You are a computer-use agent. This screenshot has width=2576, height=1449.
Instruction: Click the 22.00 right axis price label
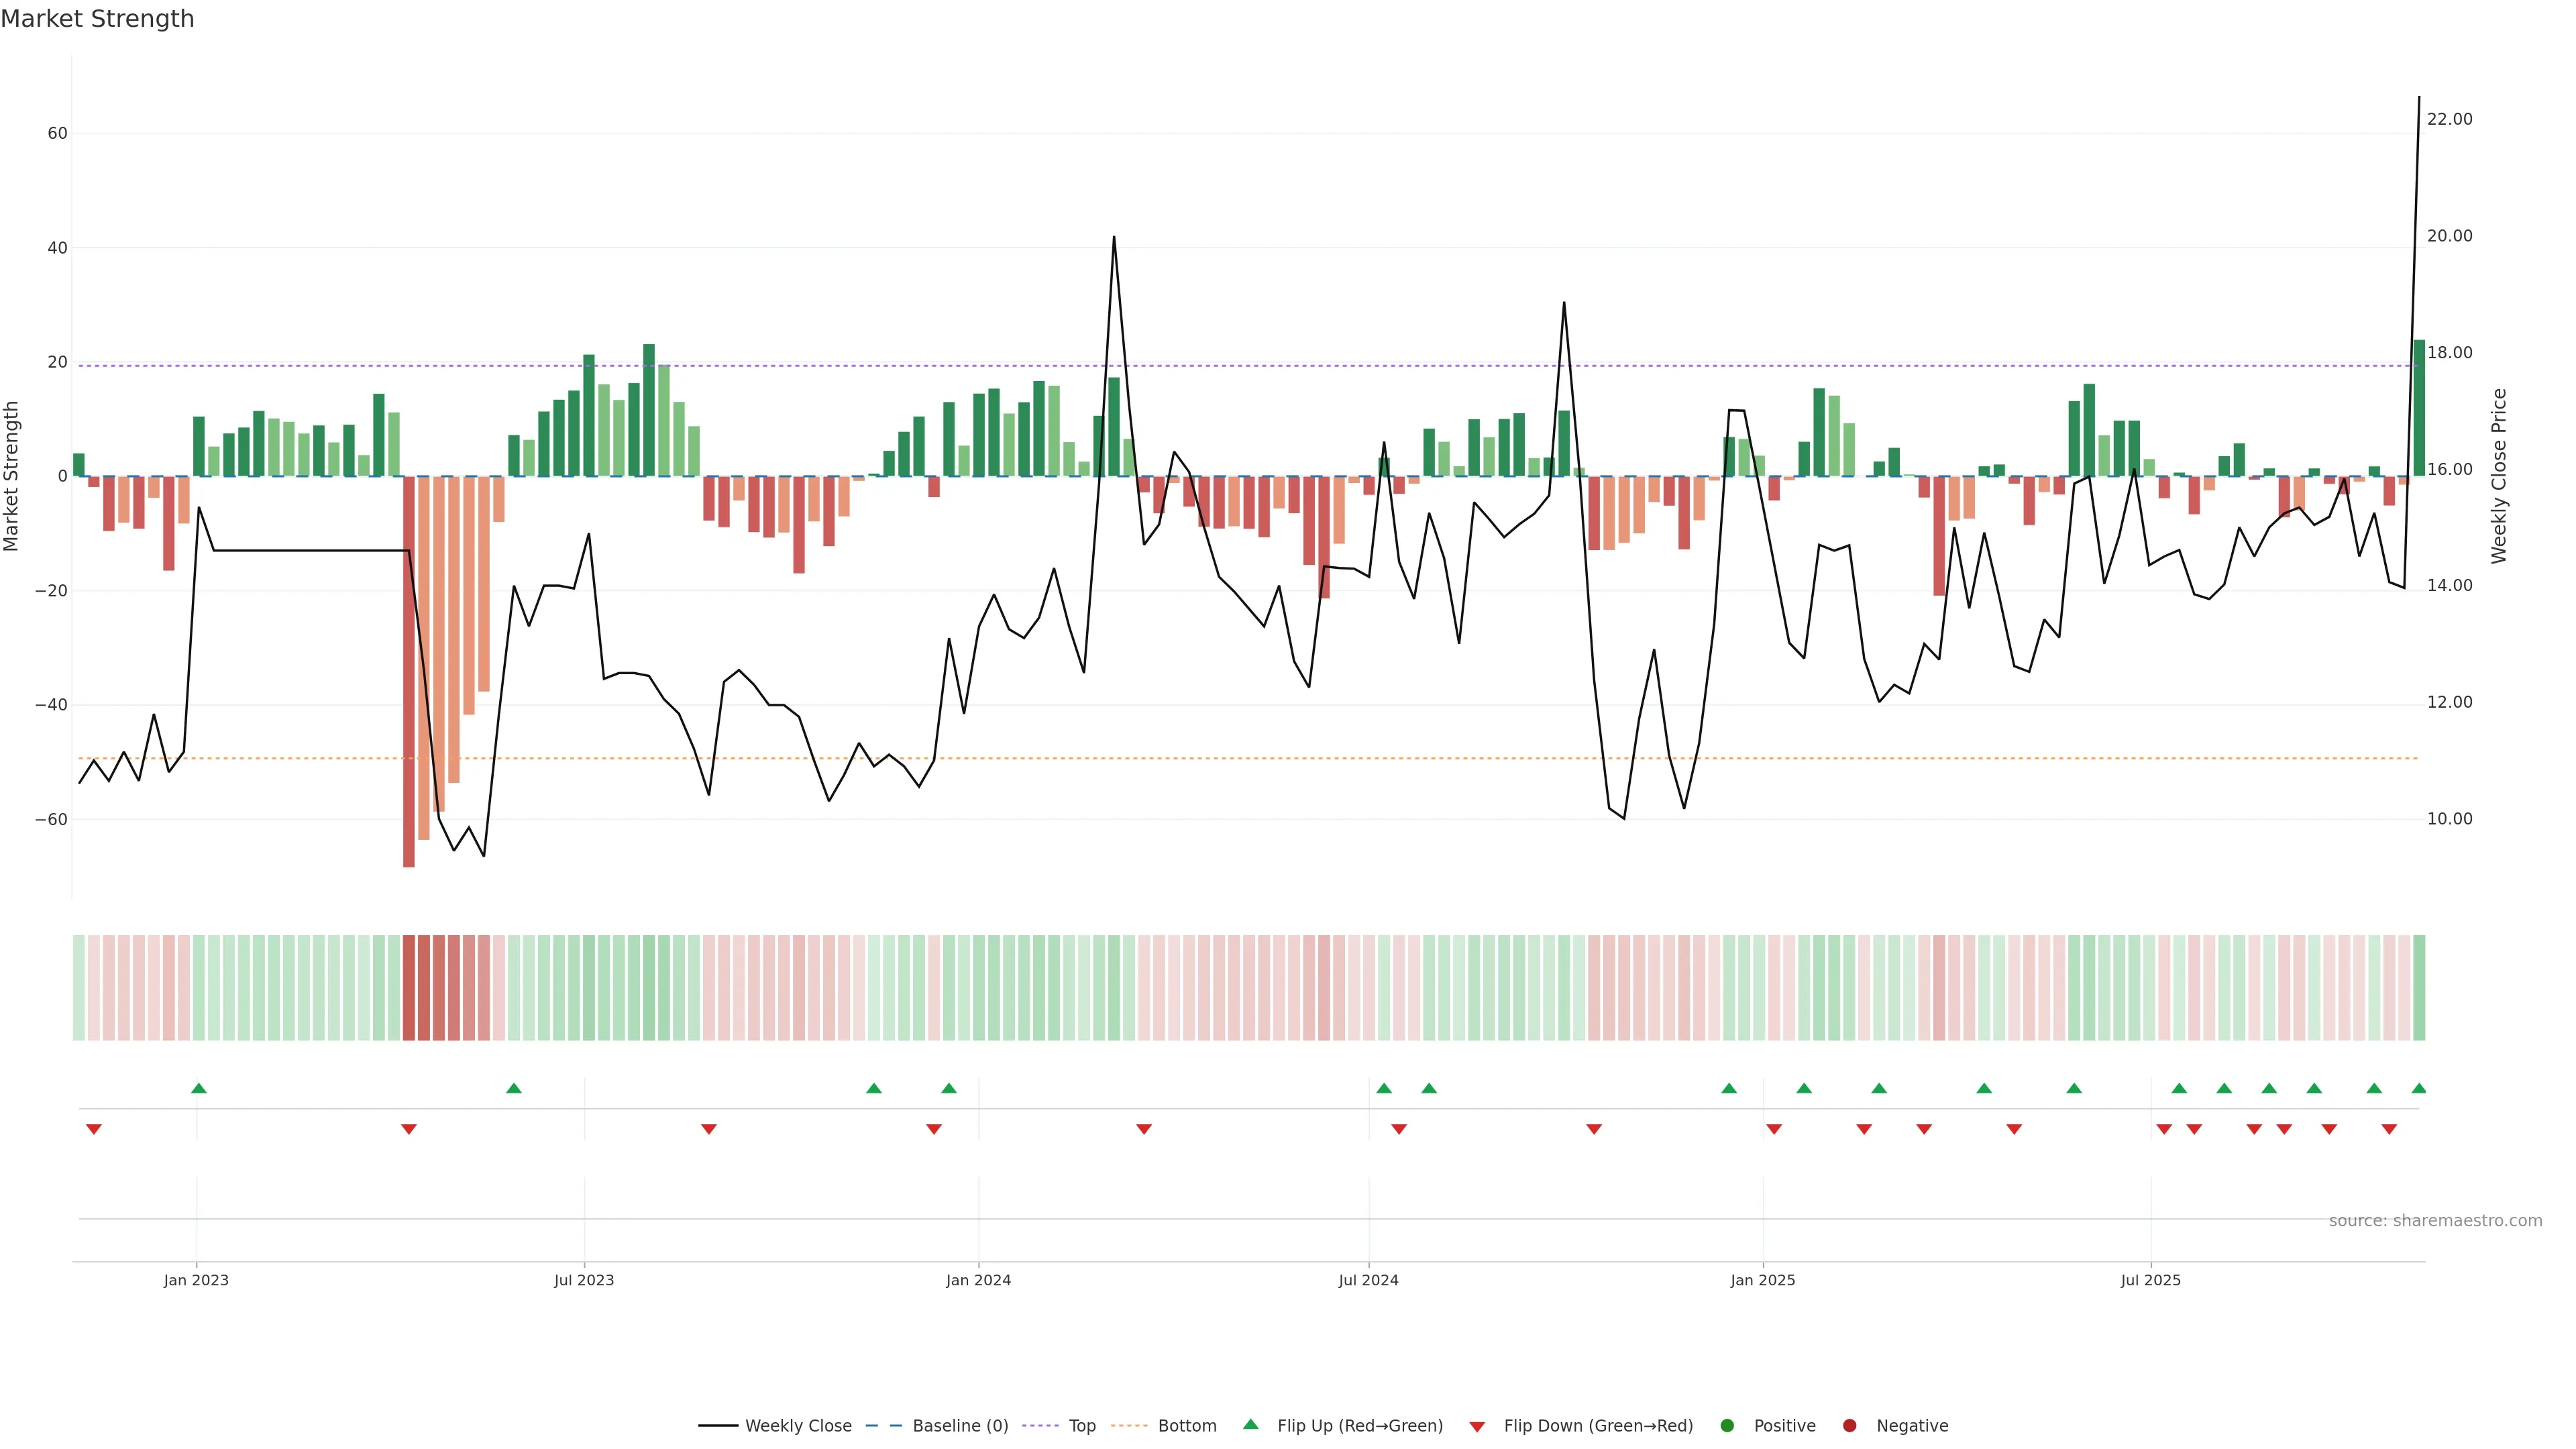tap(2449, 119)
